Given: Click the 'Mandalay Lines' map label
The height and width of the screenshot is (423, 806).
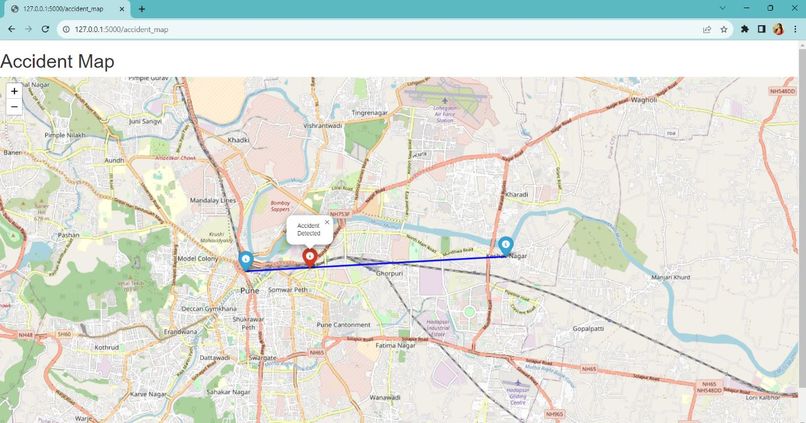Looking at the screenshot, I should tap(213, 200).
